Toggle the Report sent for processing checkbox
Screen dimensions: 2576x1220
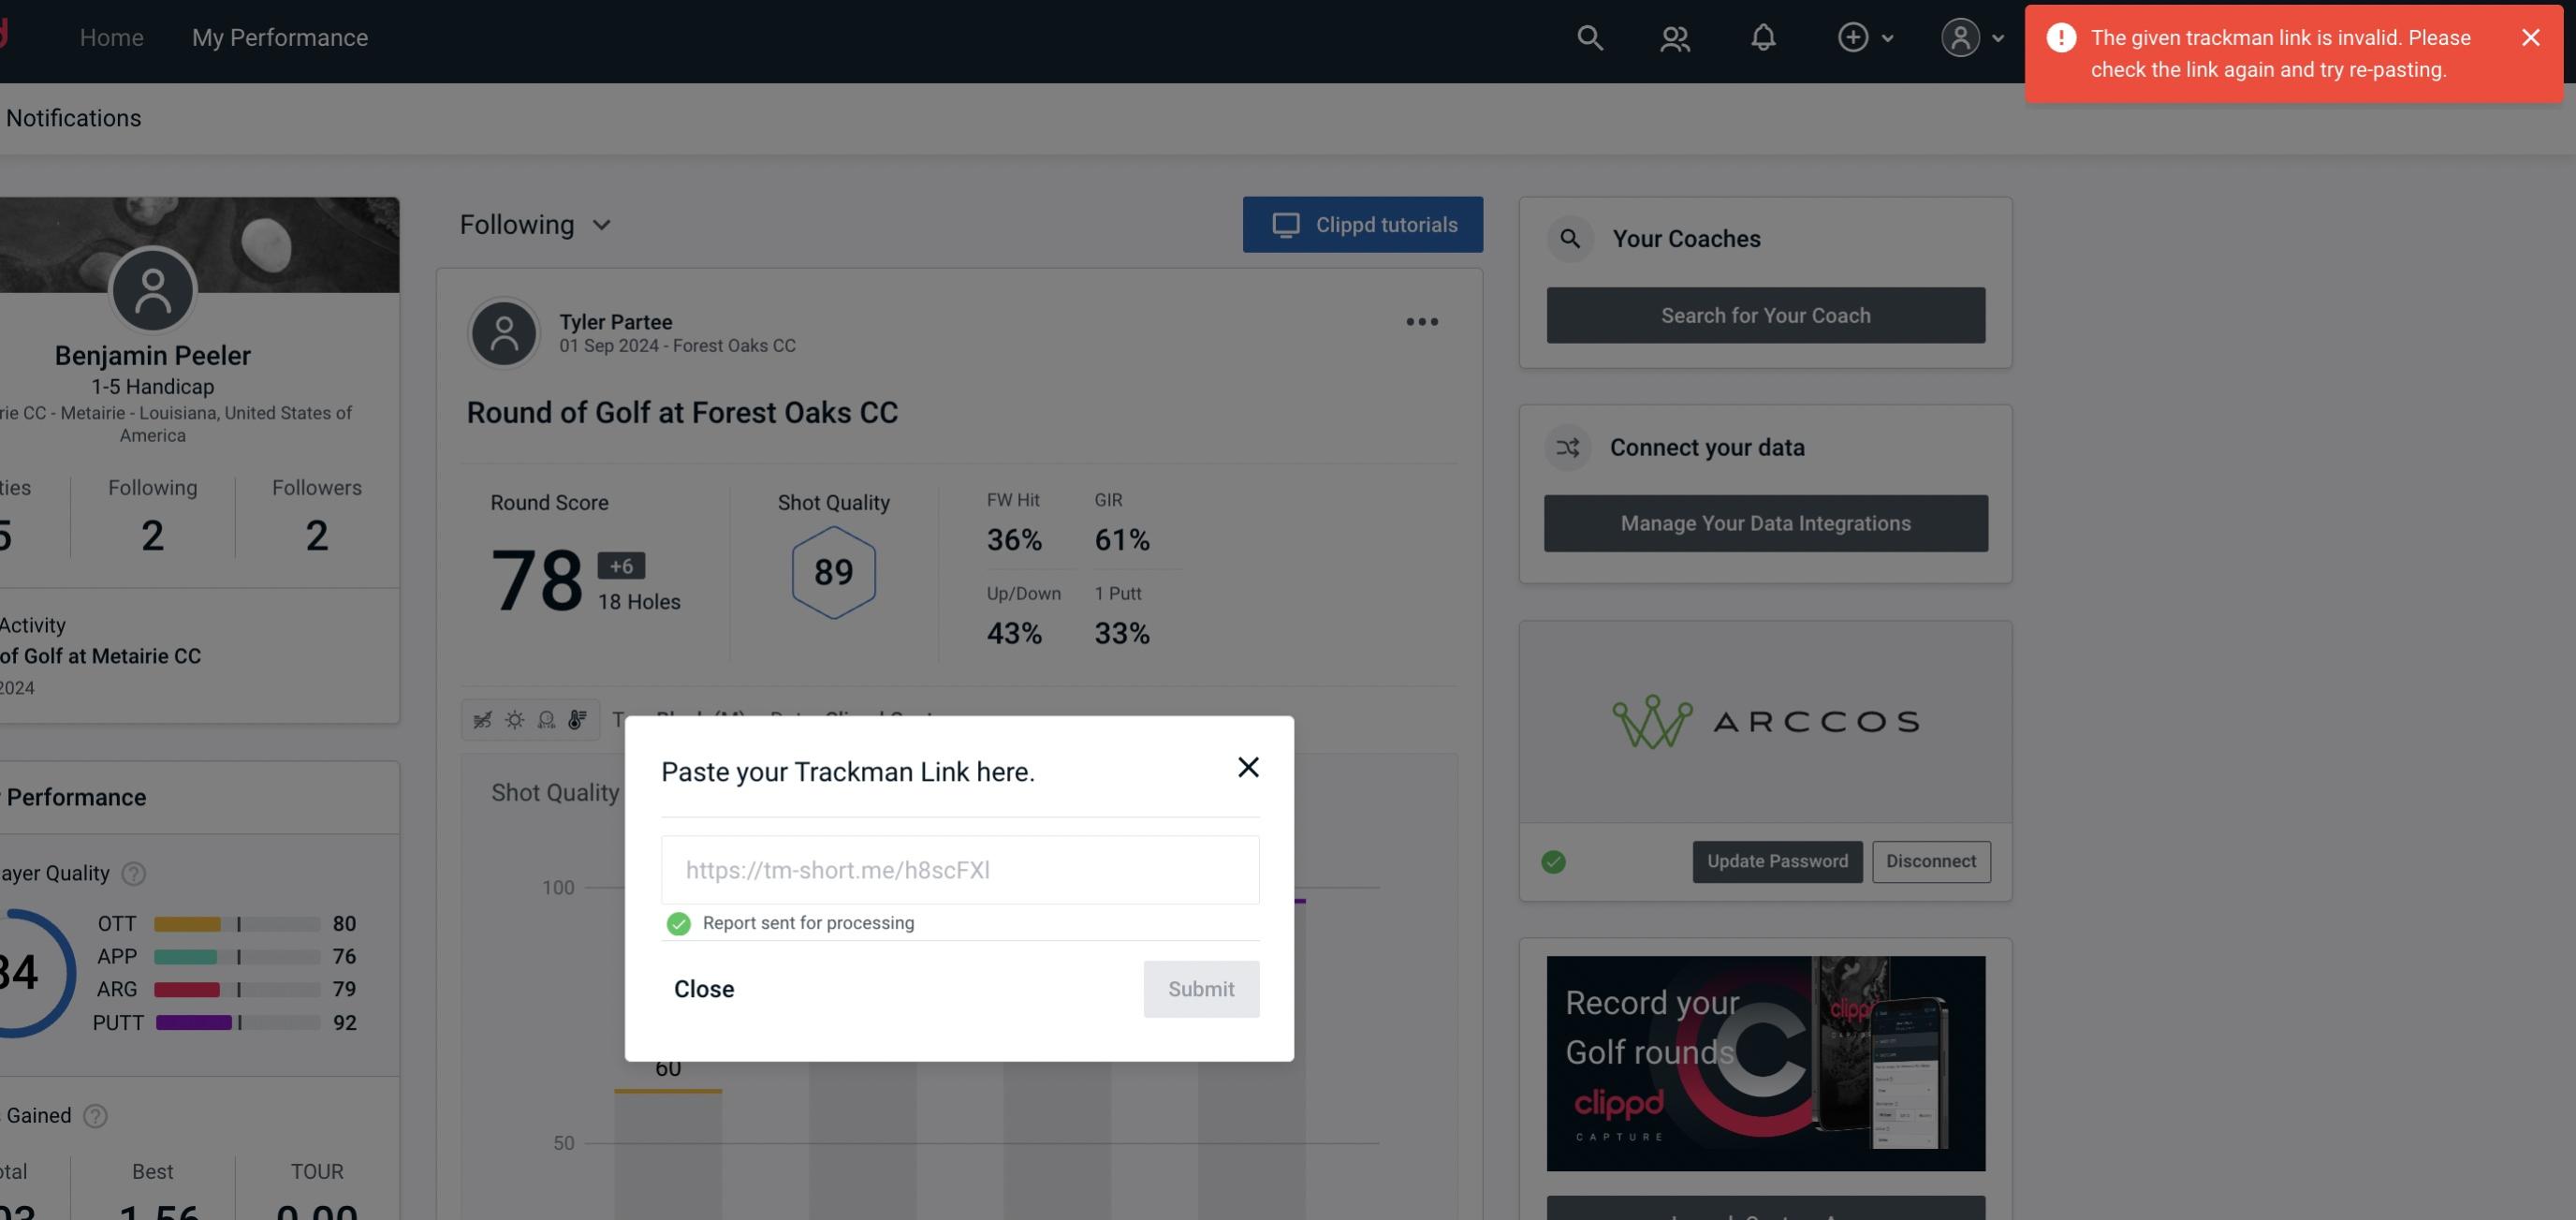click(x=677, y=922)
